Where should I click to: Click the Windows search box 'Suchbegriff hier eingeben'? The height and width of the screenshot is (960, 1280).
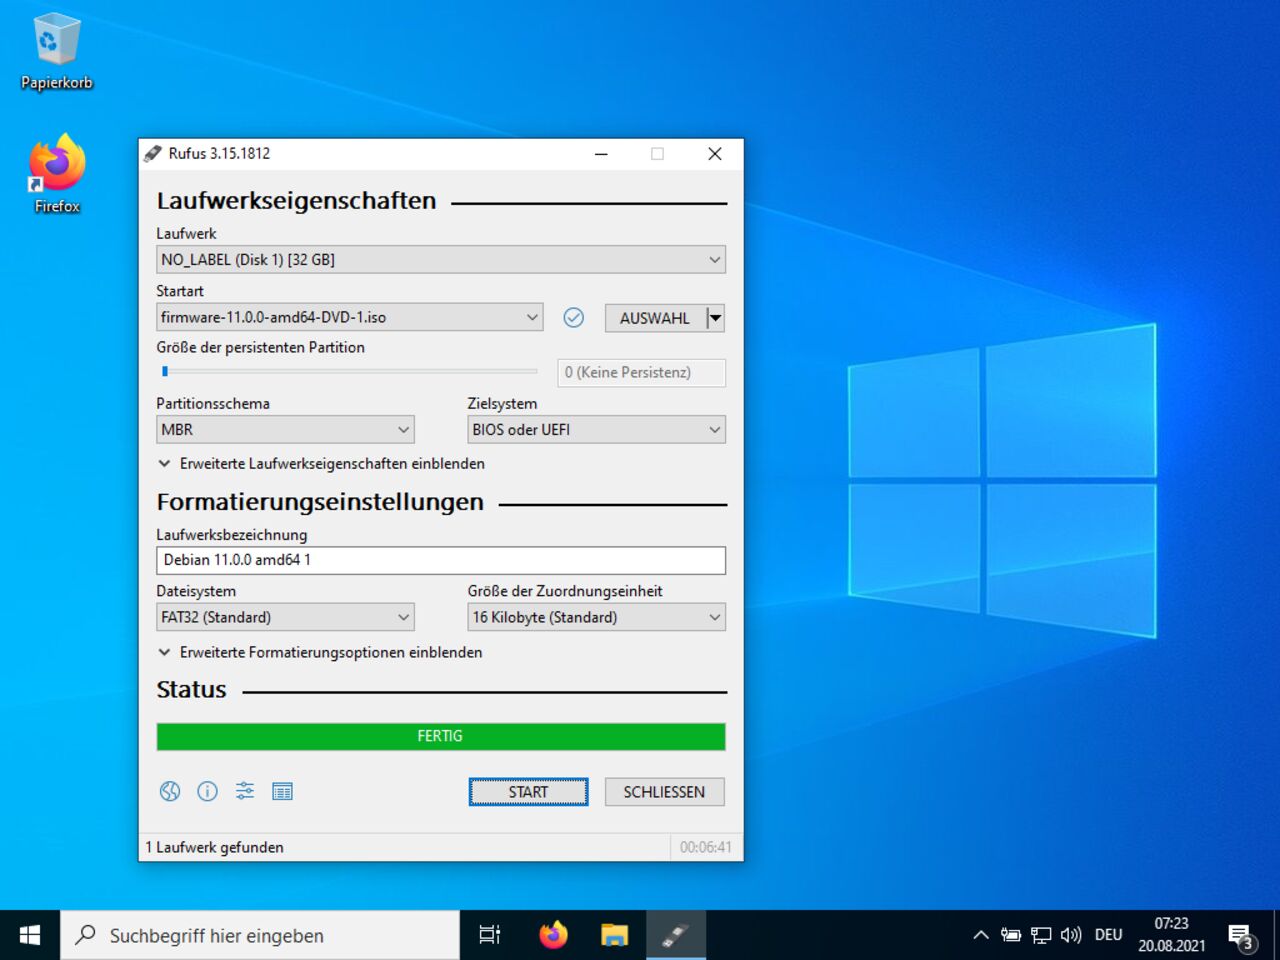click(260, 936)
